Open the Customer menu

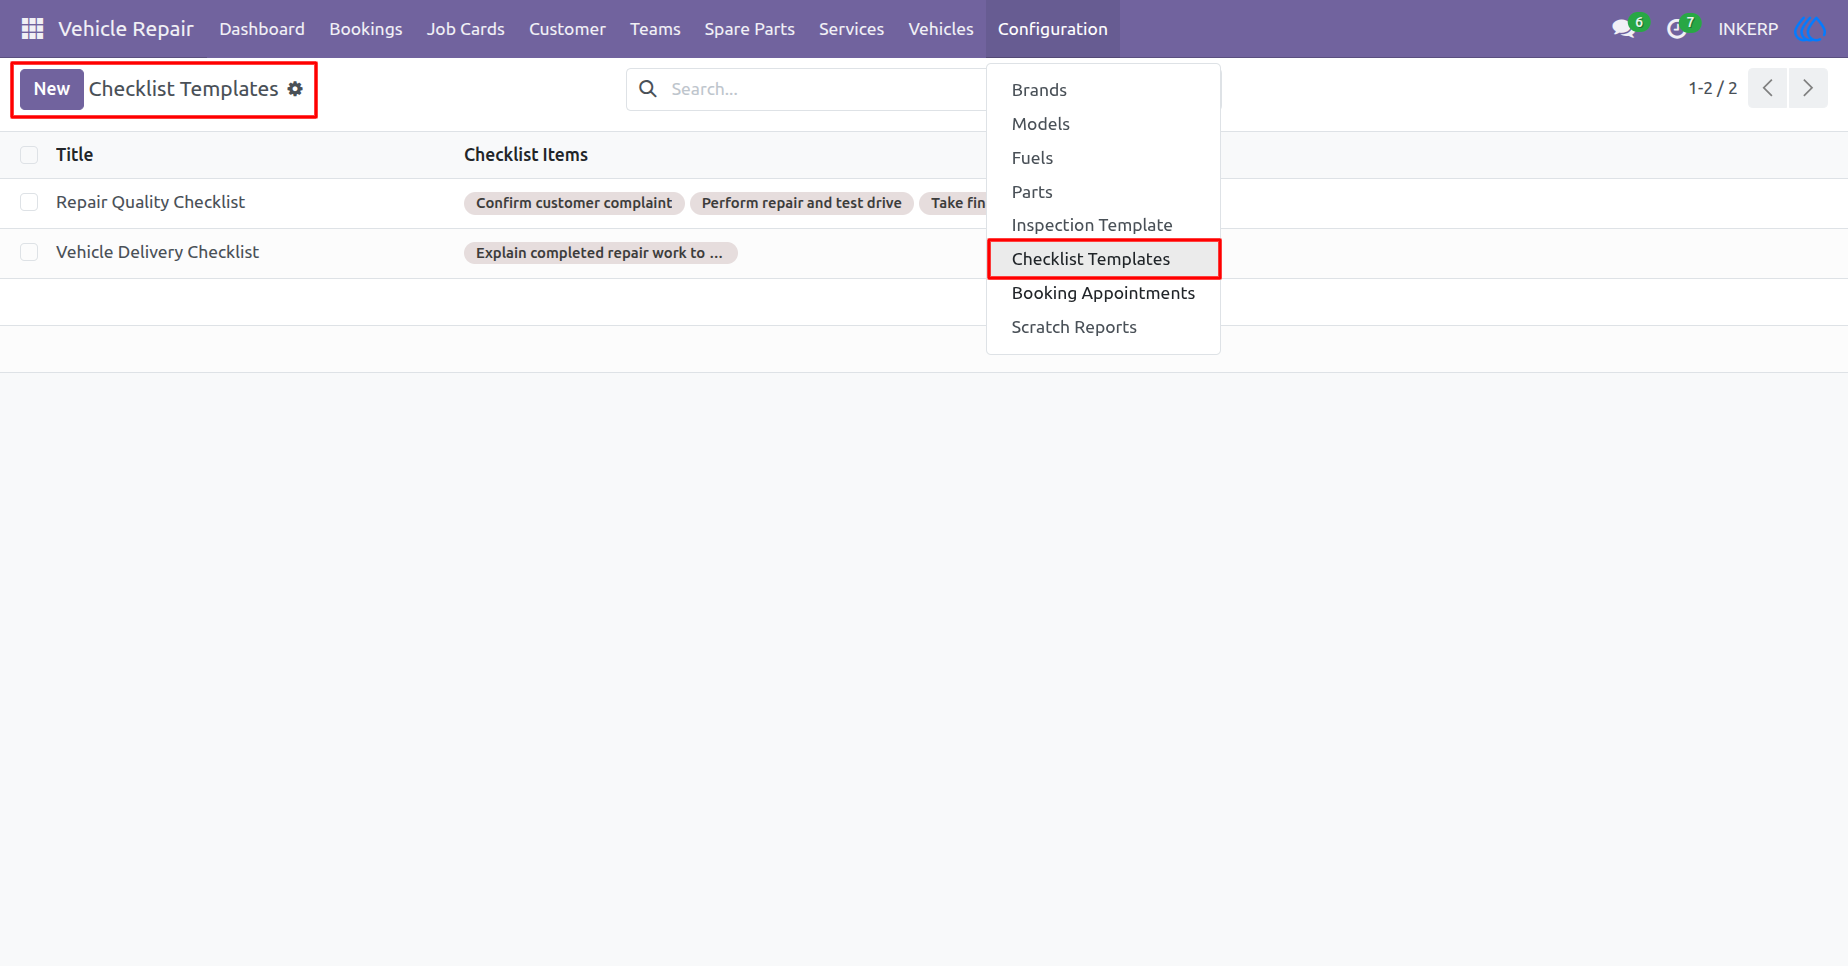(567, 29)
